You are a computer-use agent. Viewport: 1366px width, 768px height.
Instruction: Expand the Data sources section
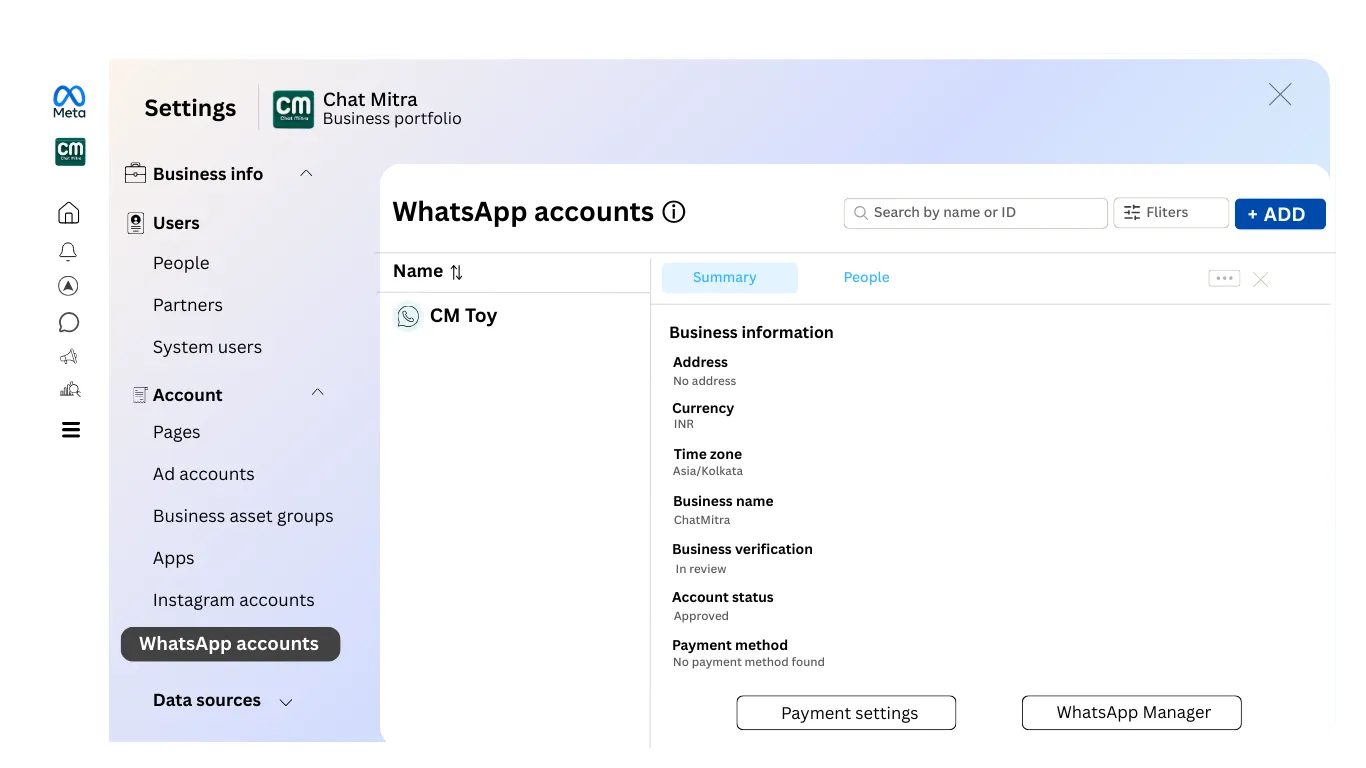coord(285,701)
